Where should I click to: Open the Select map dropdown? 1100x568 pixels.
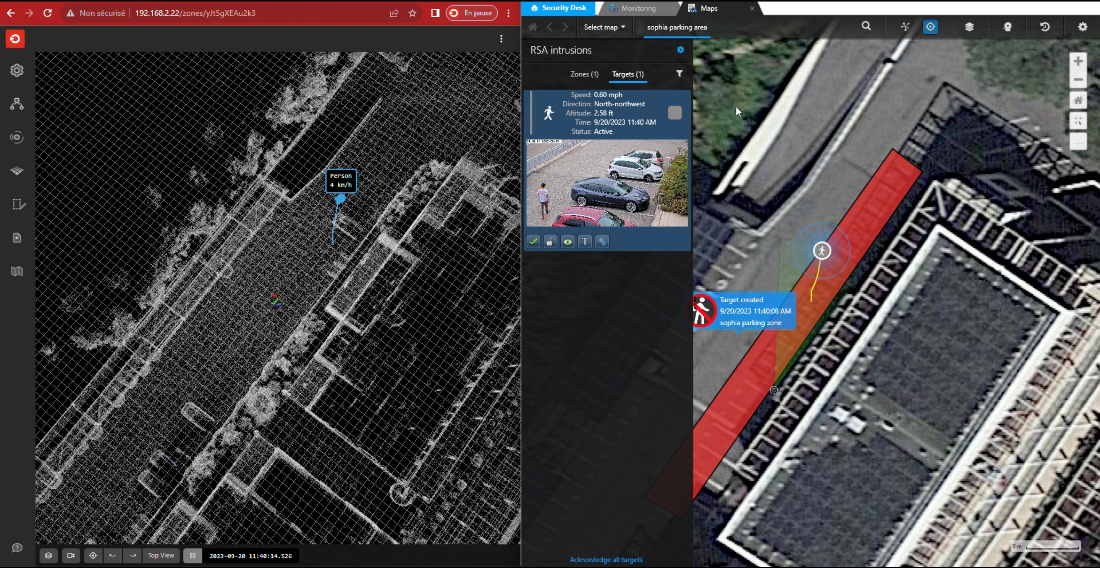click(604, 27)
